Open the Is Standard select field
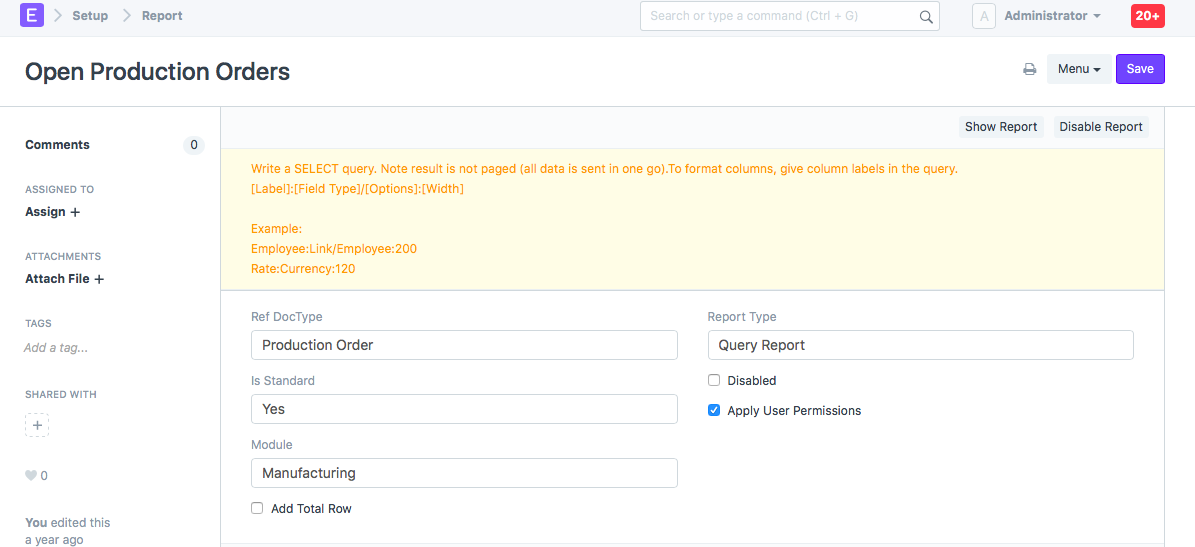Screen dimensions: 1195x547 click(x=464, y=409)
